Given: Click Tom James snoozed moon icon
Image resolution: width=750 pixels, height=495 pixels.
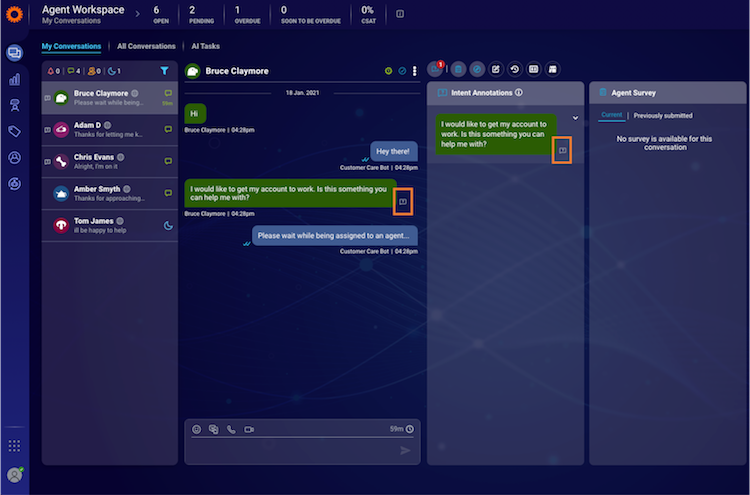Looking at the screenshot, I should (x=168, y=225).
